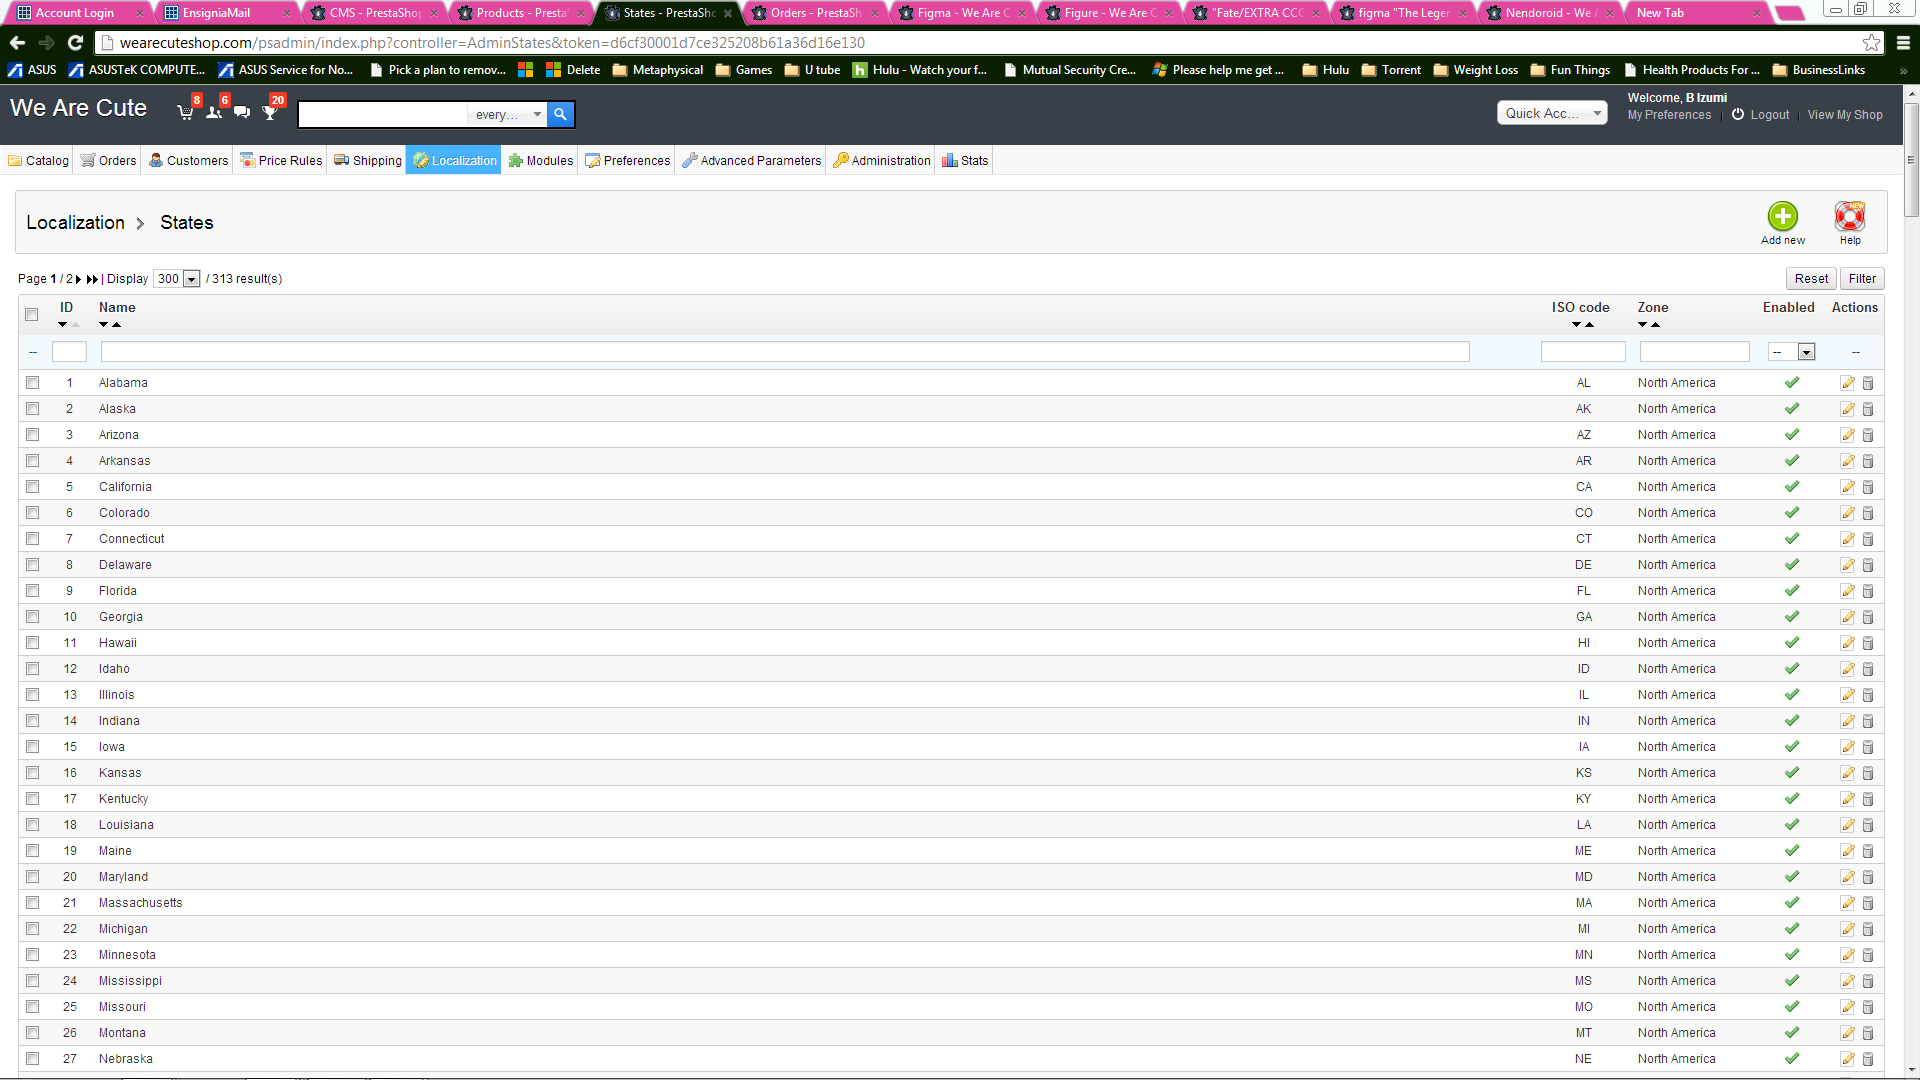1920x1080 pixels.
Task: Check the Alaska row checkbox
Action: point(32,409)
